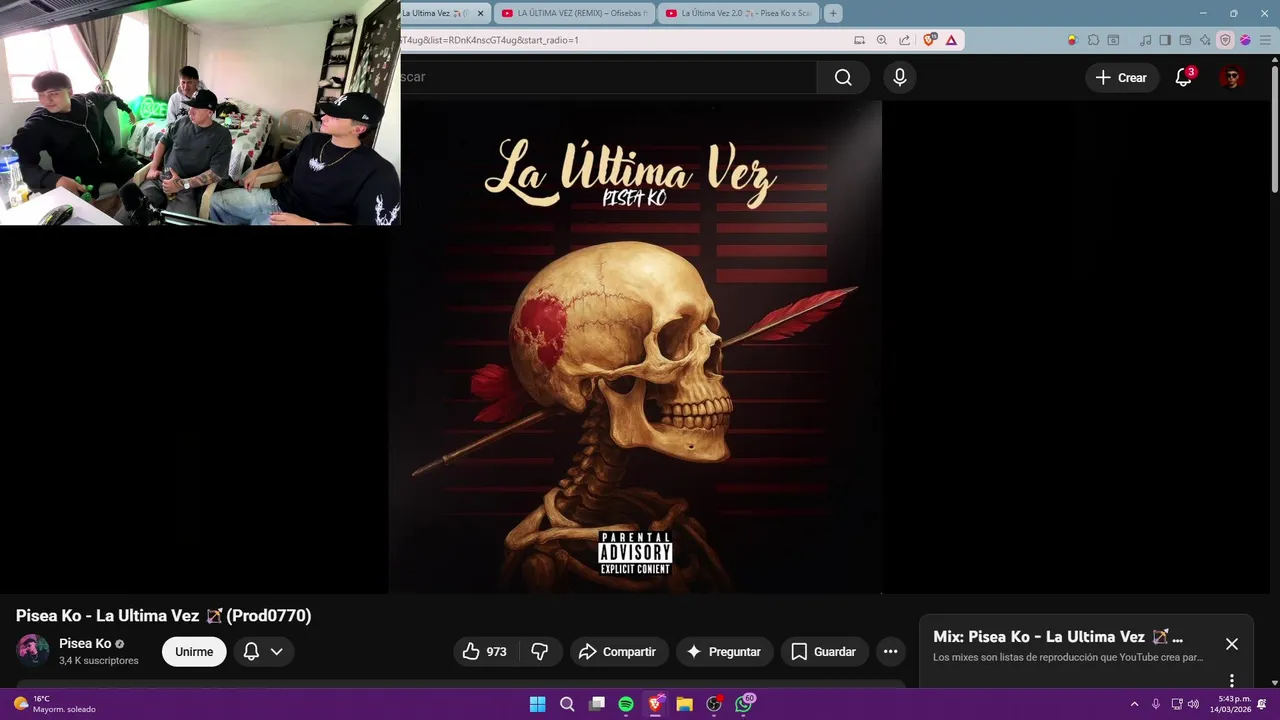1280x720 pixels.
Task: Open the YouTube account avatar menu
Action: [x=1232, y=77]
